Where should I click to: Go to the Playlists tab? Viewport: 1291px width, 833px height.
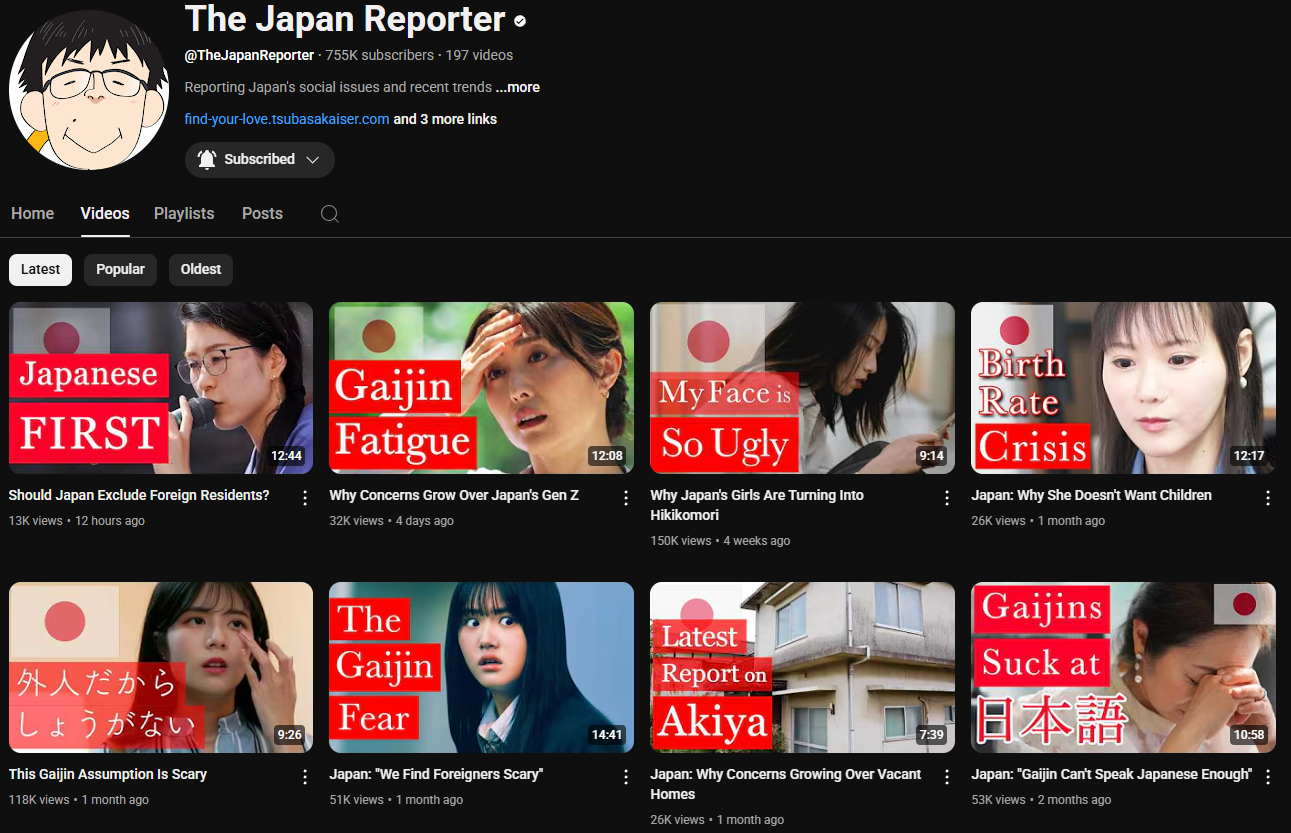tap(184, 214)
